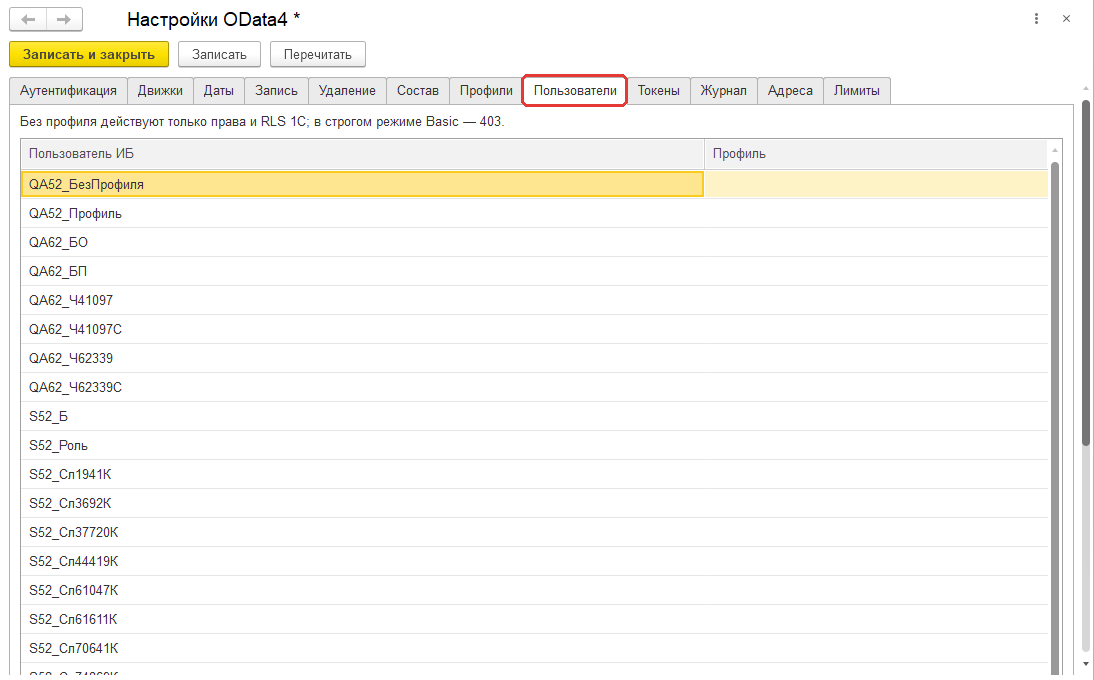This screenshot has width=1094, height=680.
Task: Select the QA62_Ч41097С user row
Action: [x=534, y=329]
